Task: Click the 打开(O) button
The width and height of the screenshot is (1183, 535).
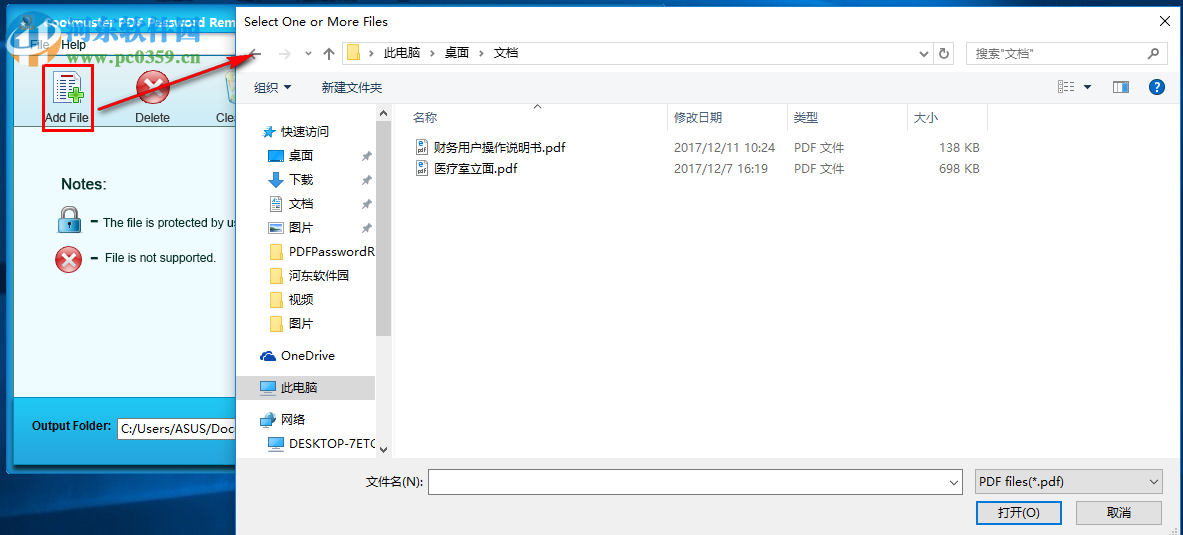Action: click(x=1019, y=513)
